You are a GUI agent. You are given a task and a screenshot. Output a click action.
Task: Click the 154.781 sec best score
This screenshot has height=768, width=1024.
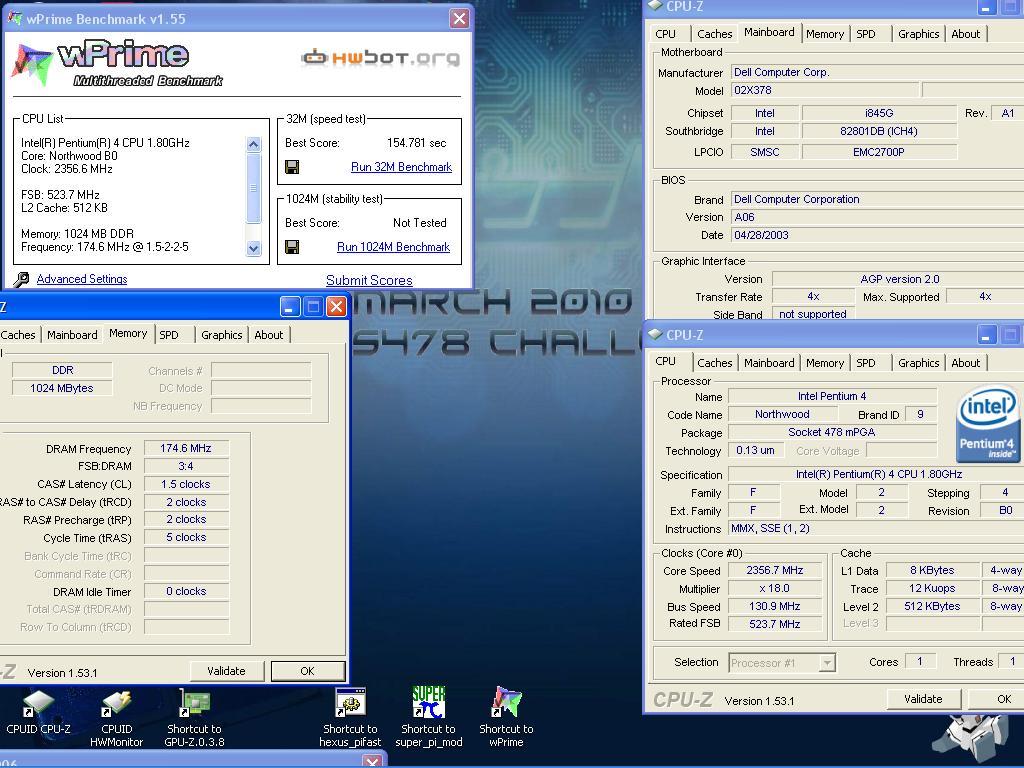tap(417, 143)
